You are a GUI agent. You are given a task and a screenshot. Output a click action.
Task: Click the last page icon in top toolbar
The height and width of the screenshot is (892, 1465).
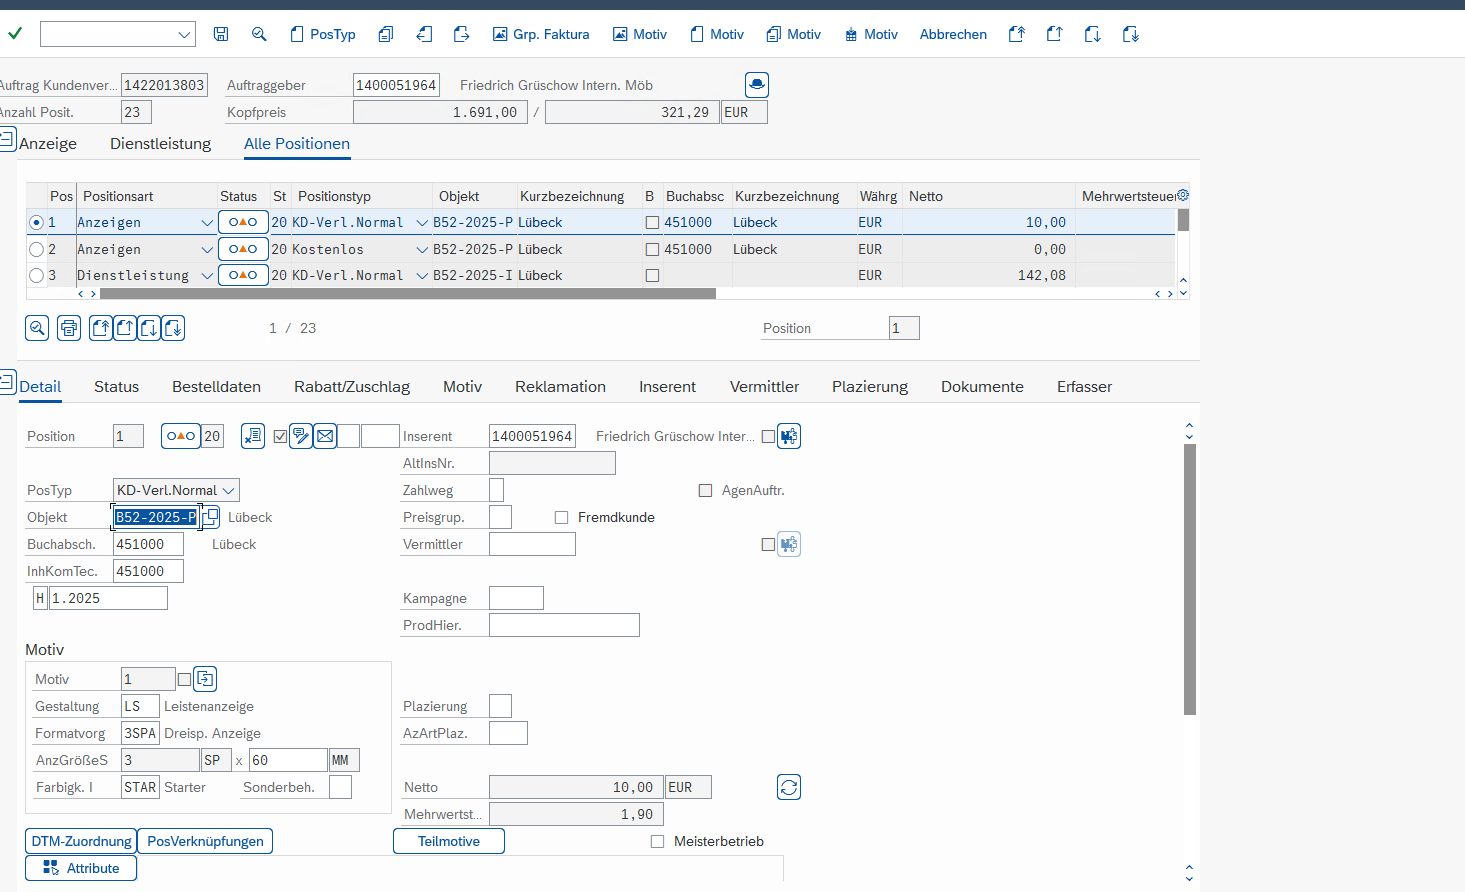coord(1131,34)
